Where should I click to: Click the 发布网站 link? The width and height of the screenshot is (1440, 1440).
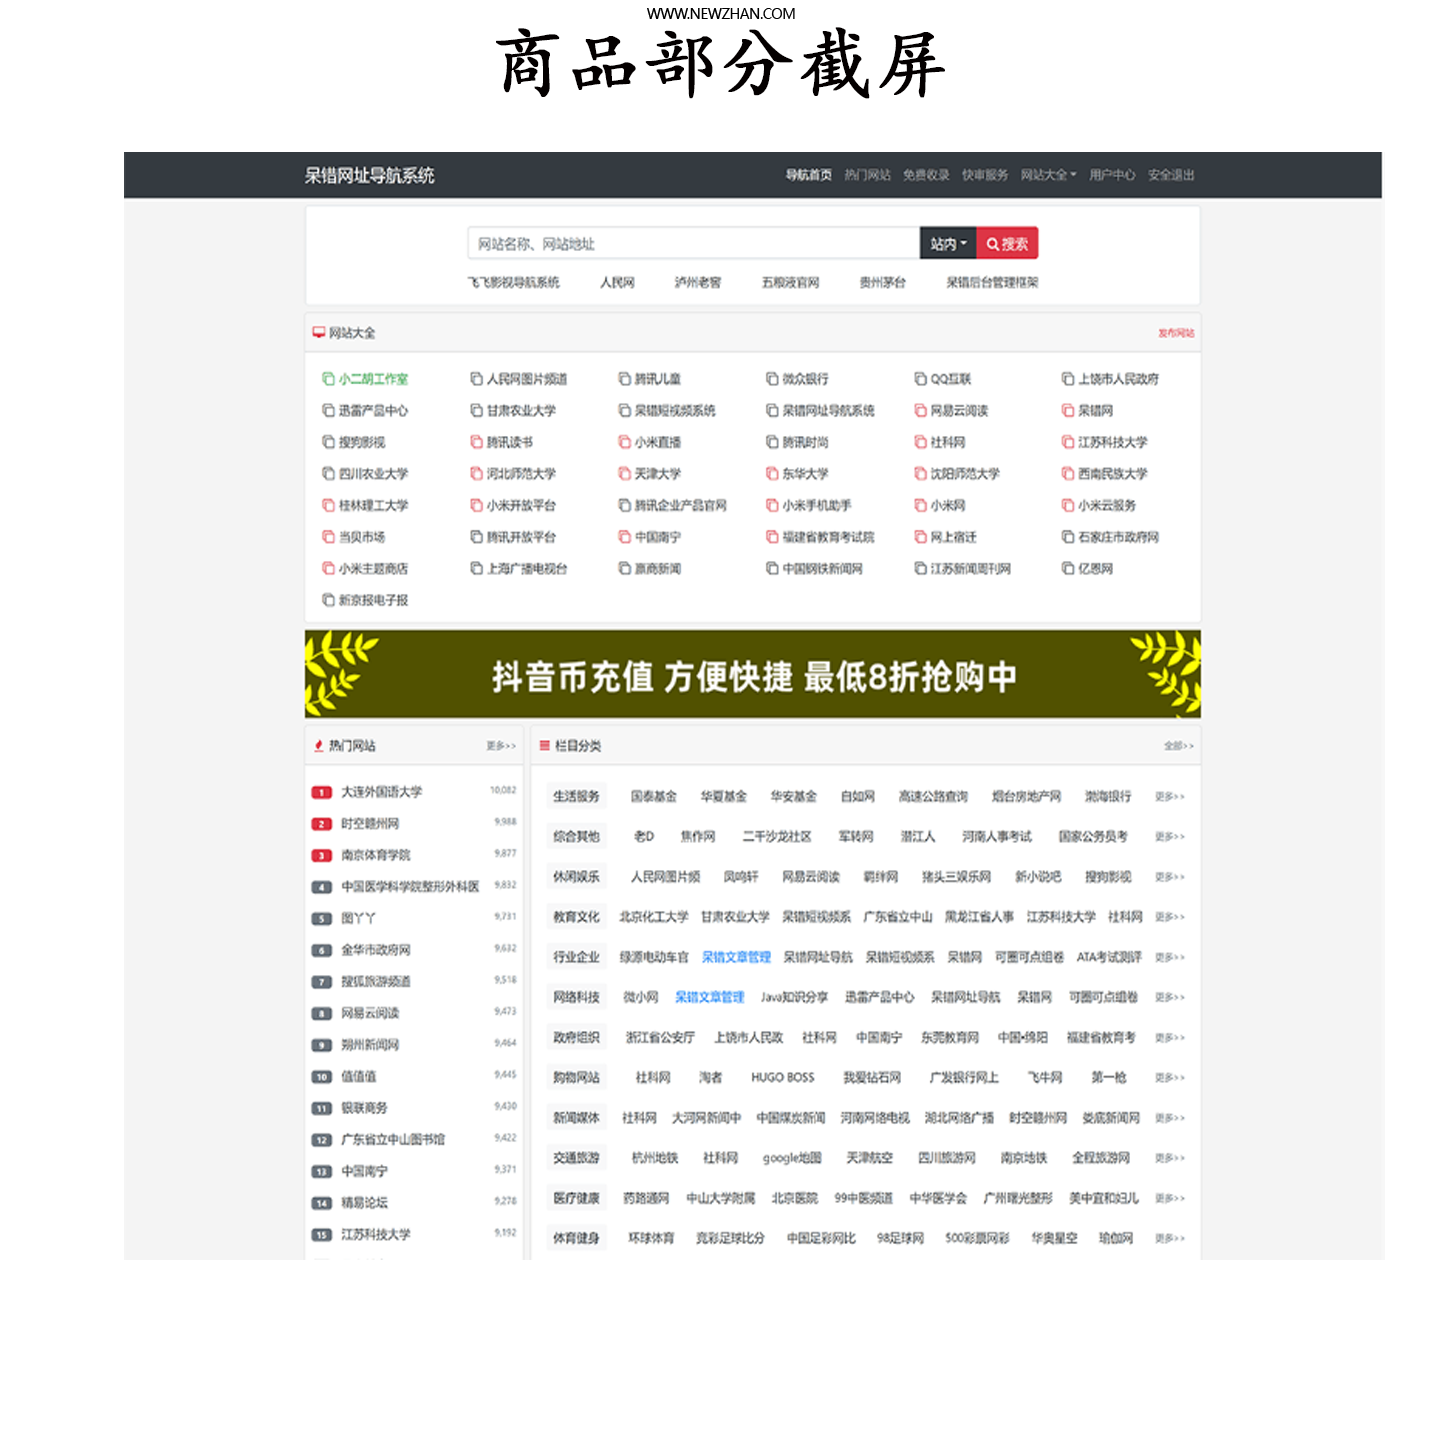(x=1177, y=333)
